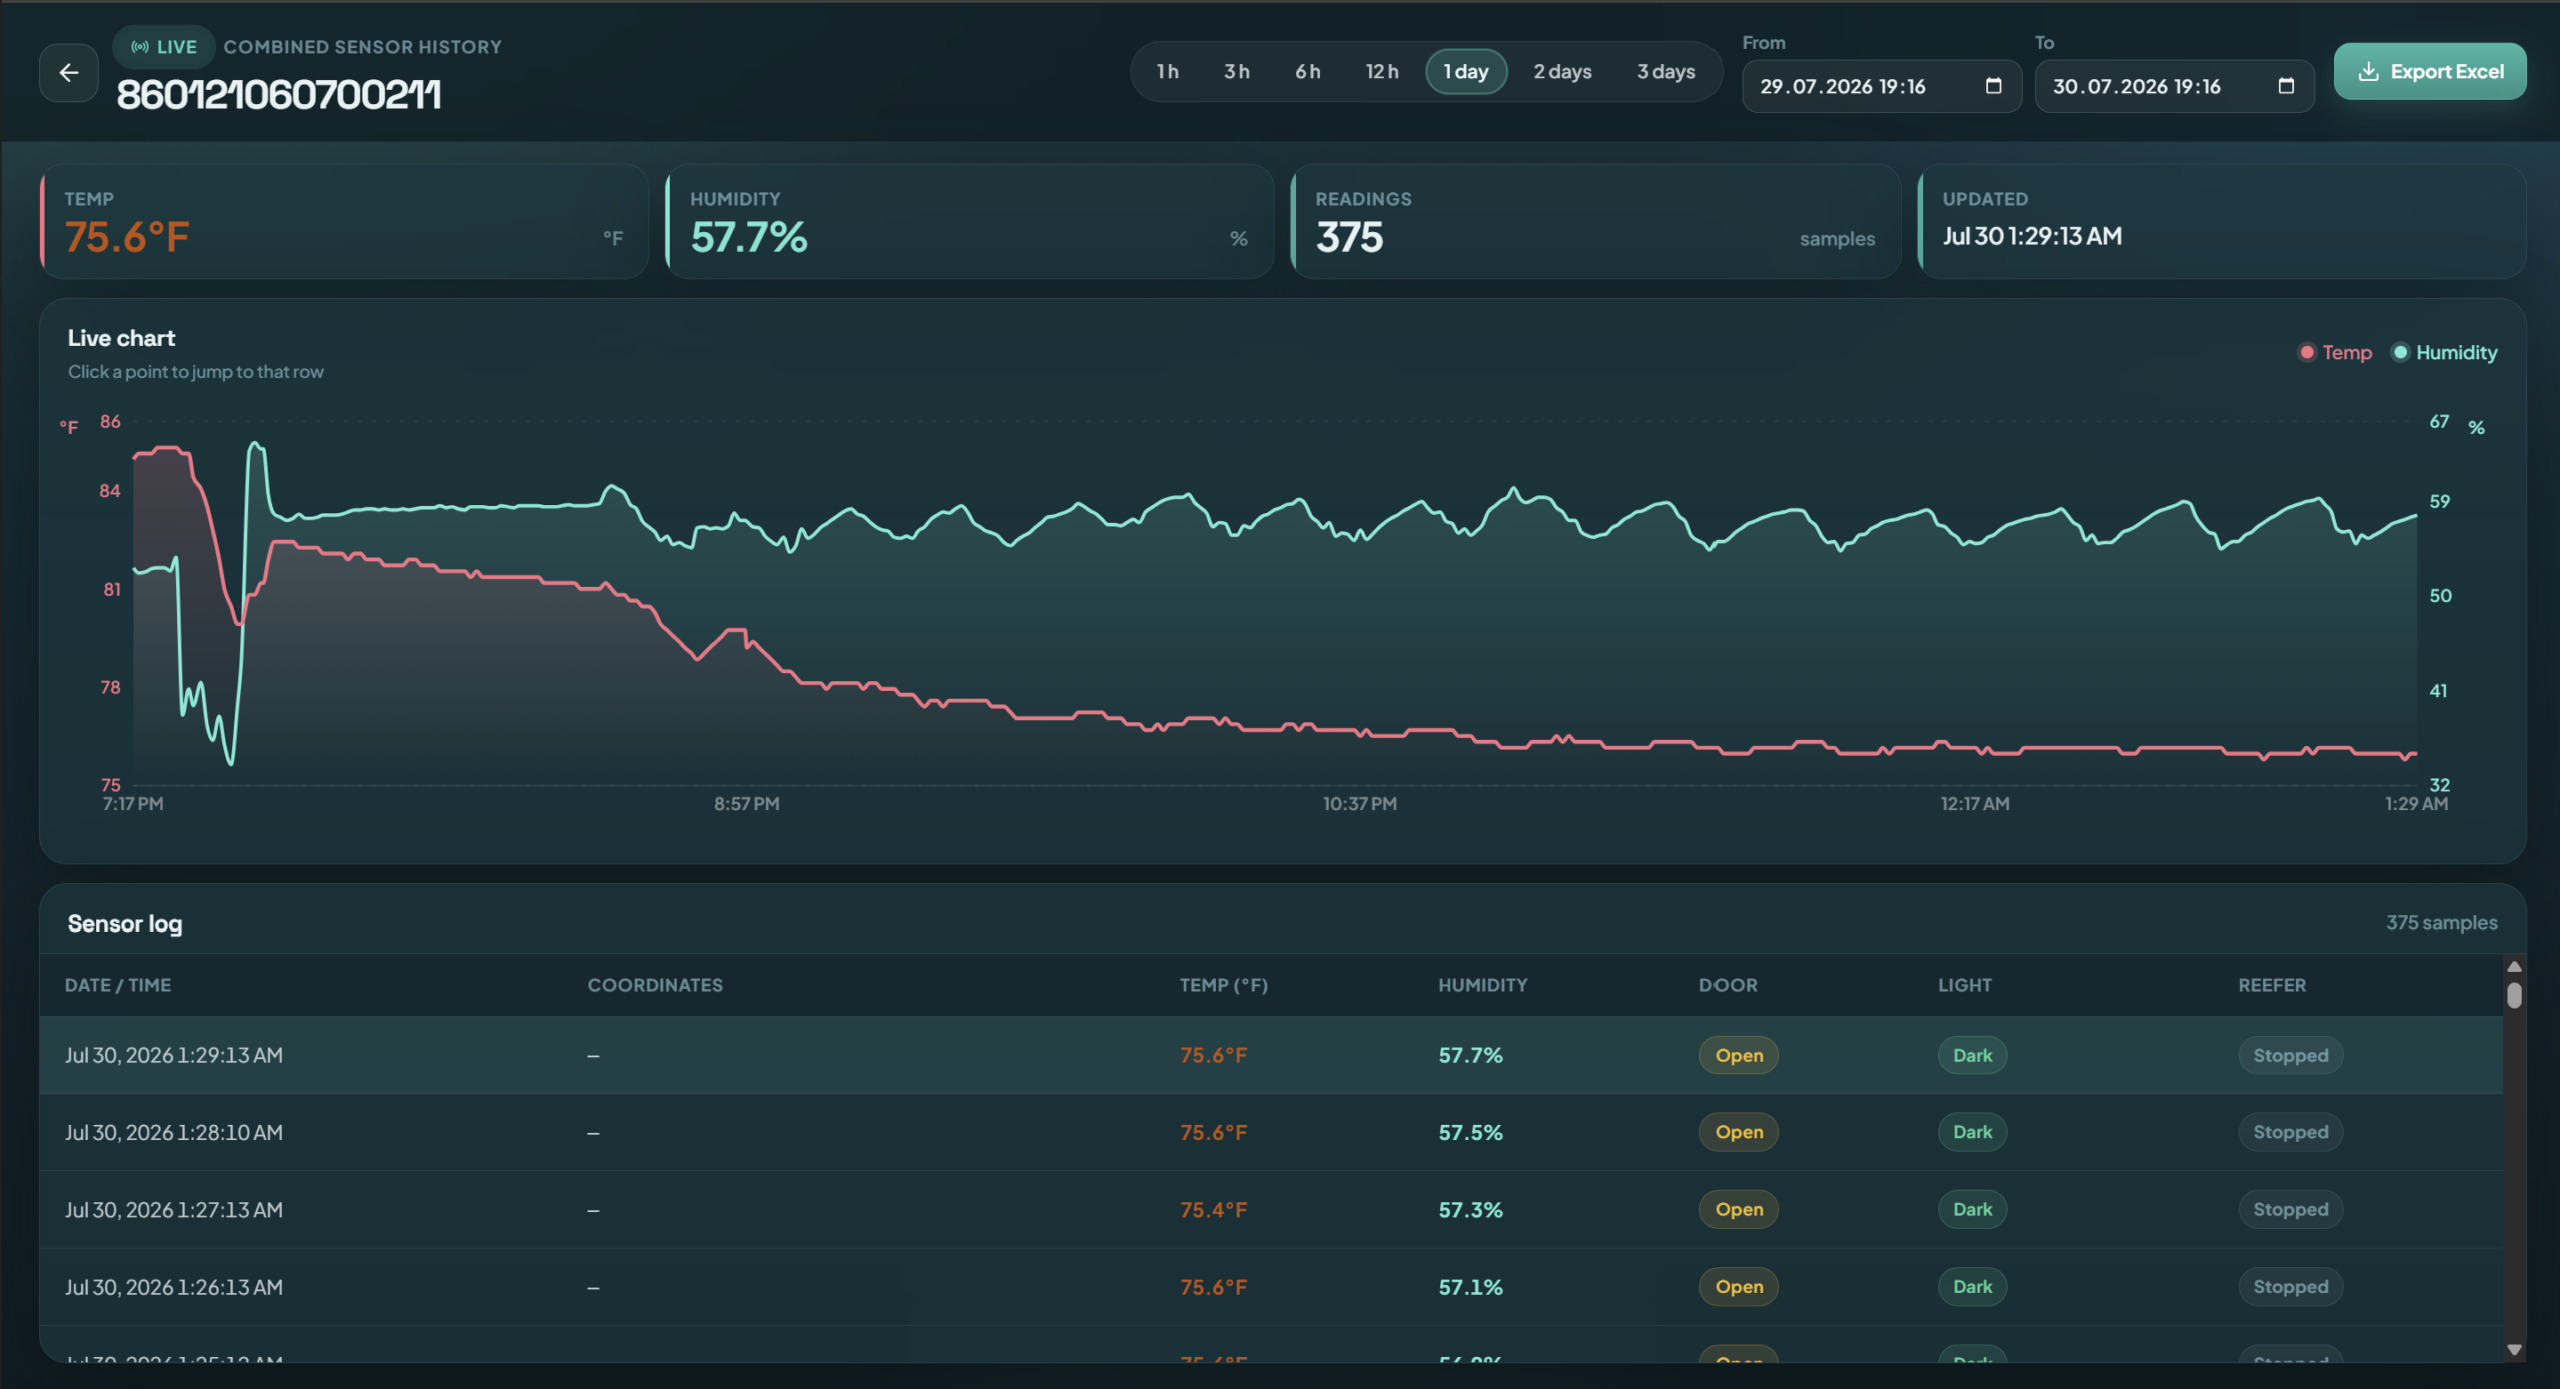Screen dimensions: 2560x1389
Task: Click the DOOR column header
Action: pos(1728,985)
